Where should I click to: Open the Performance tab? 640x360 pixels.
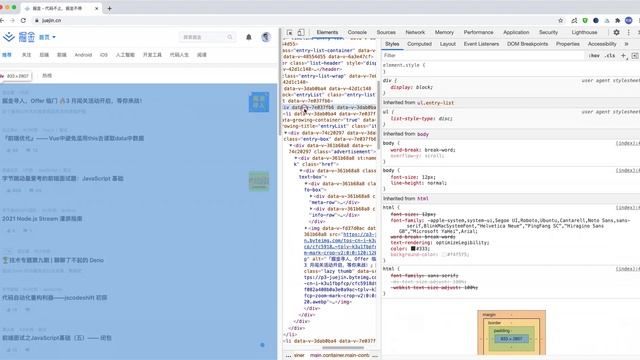pyautogui.click(x=478, y=32)
